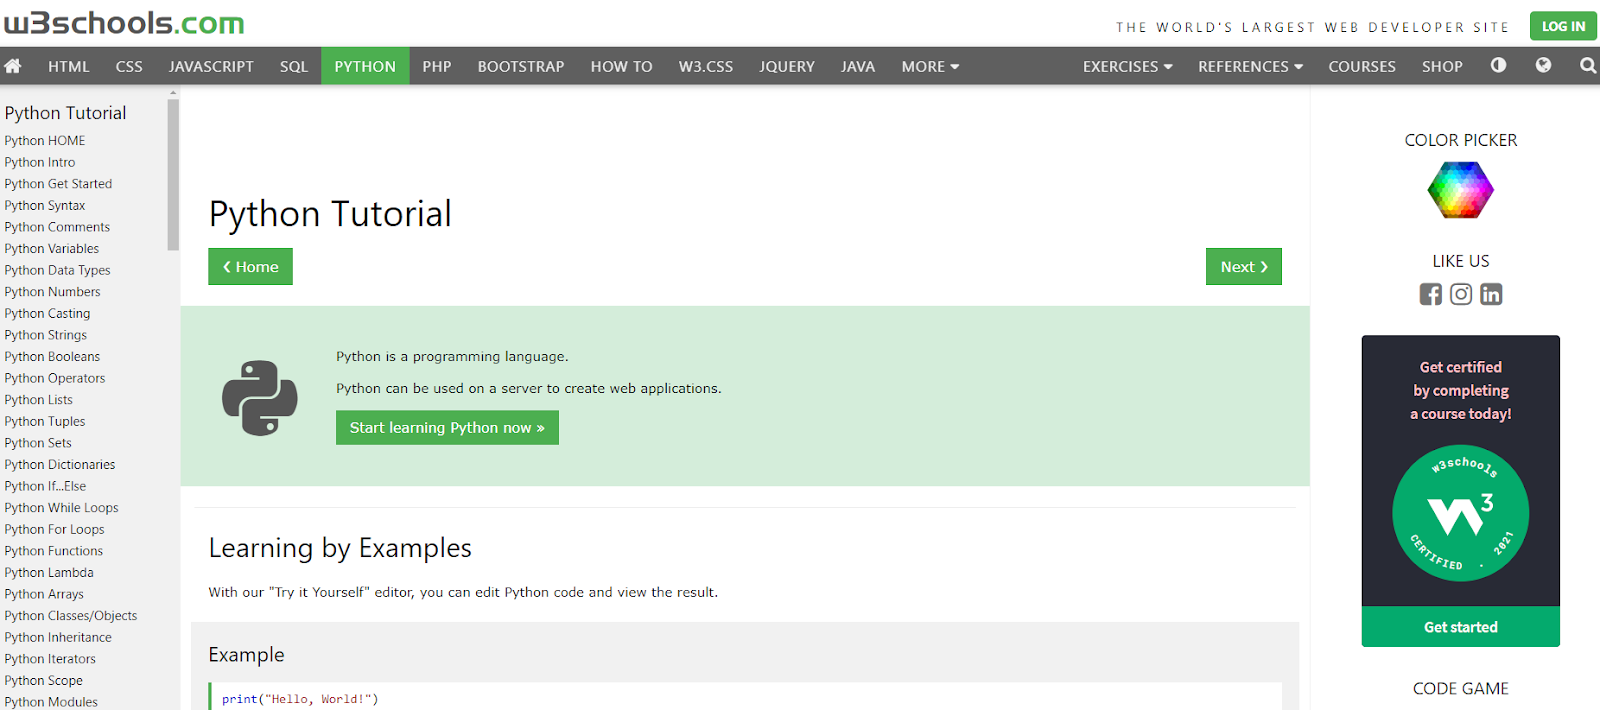Open the JQUERY tab

tap(787, 66)
